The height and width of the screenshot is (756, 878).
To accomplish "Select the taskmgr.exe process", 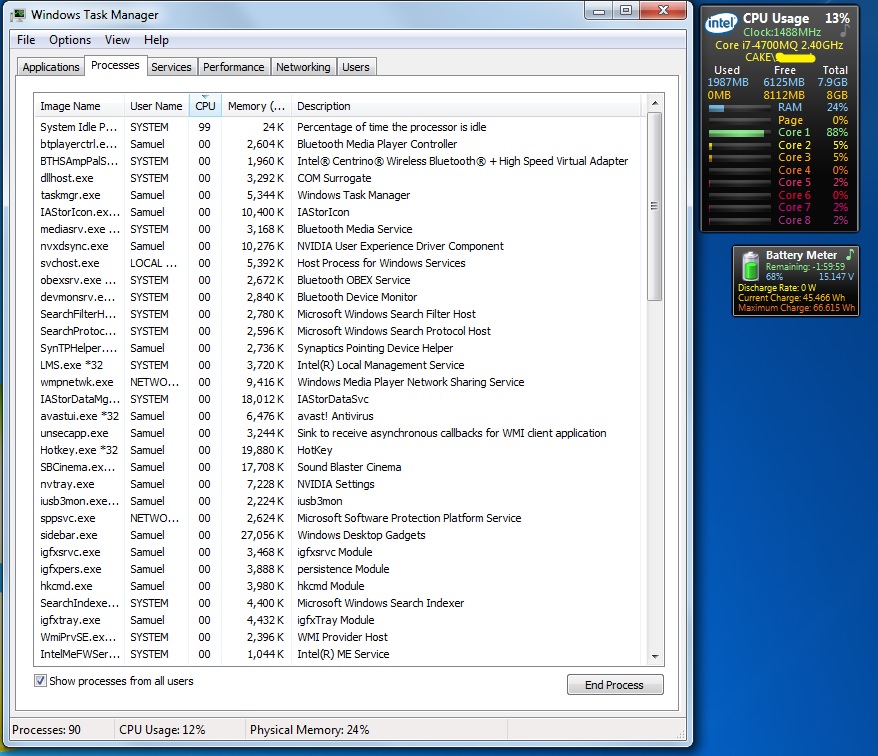I will (338, 195).
